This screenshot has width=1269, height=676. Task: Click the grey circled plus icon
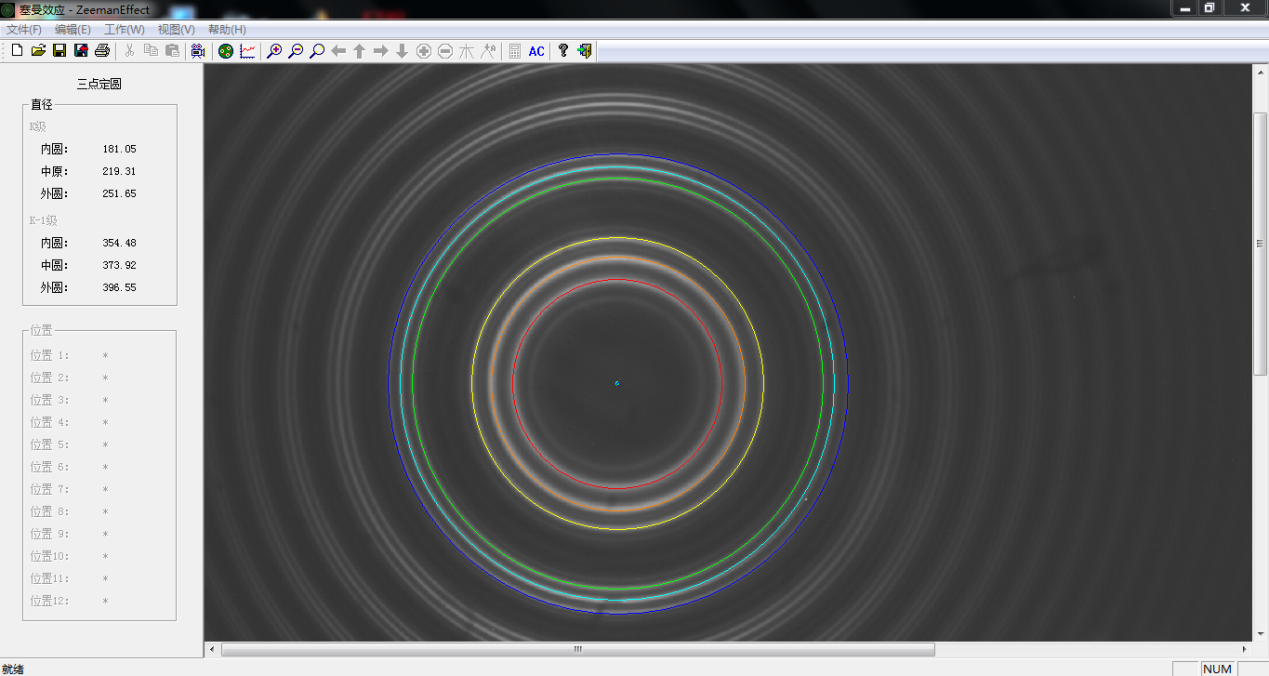tap(424, 51)
